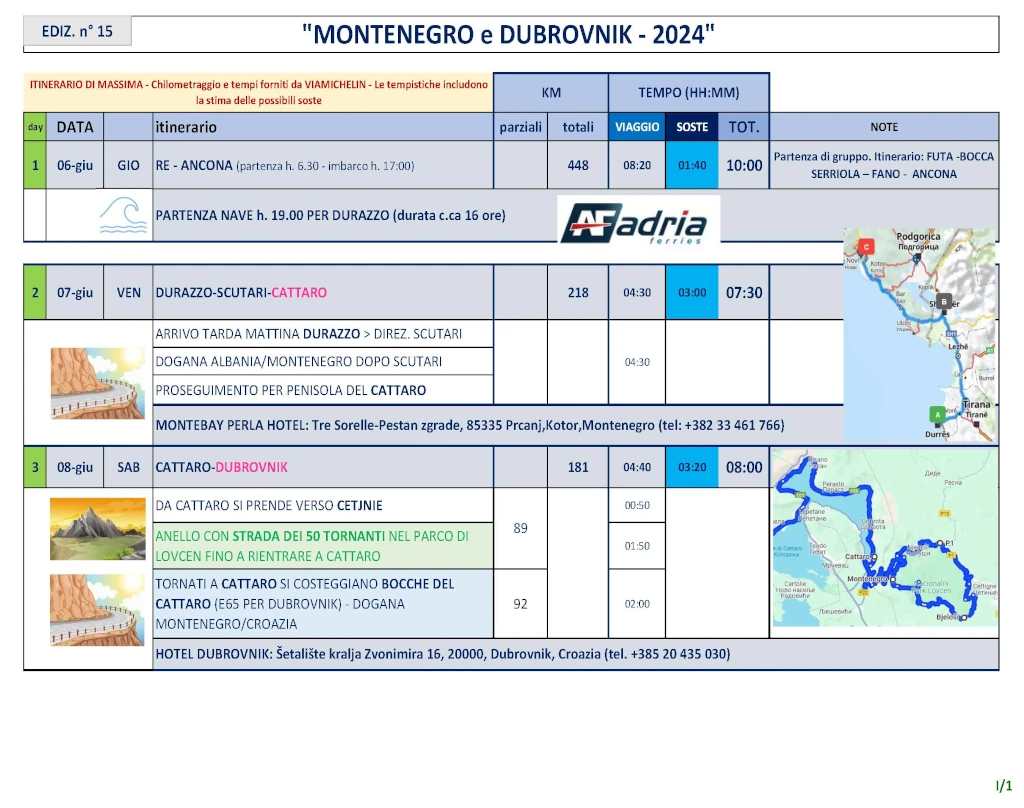Click the SOSTE column header
The image size is (1024, 808).
(x=692, y=127)
